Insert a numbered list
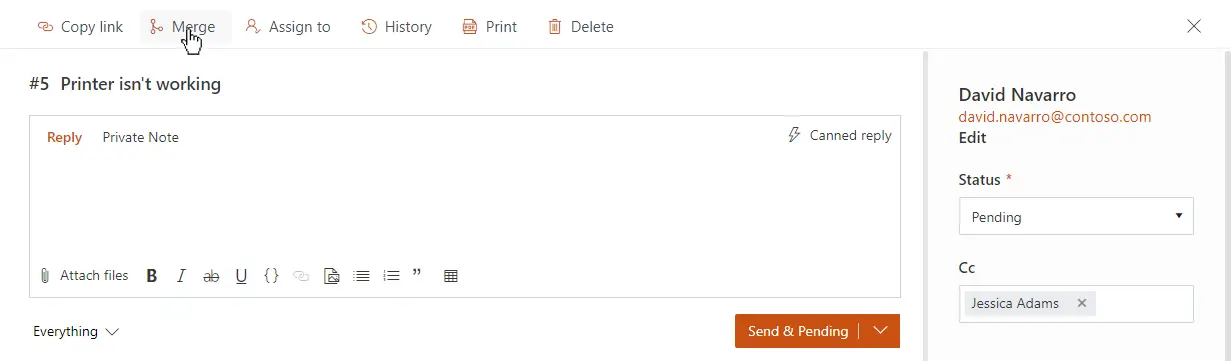Screen dimensions: 1231x361 pos(392,276)
